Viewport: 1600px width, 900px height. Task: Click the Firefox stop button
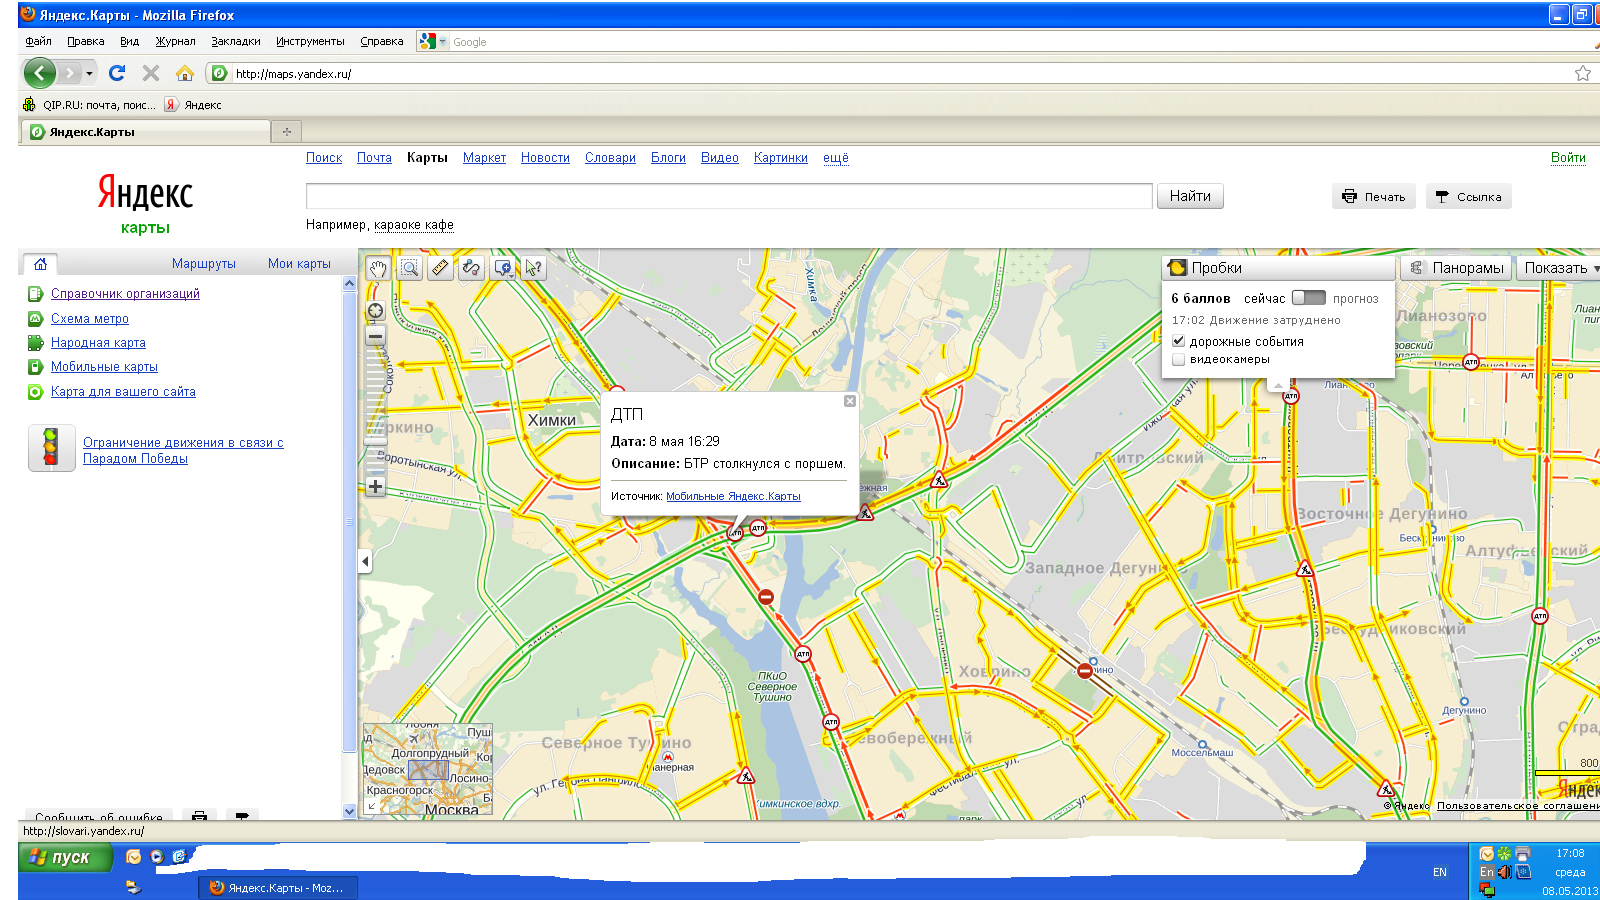tap(151, 73)
